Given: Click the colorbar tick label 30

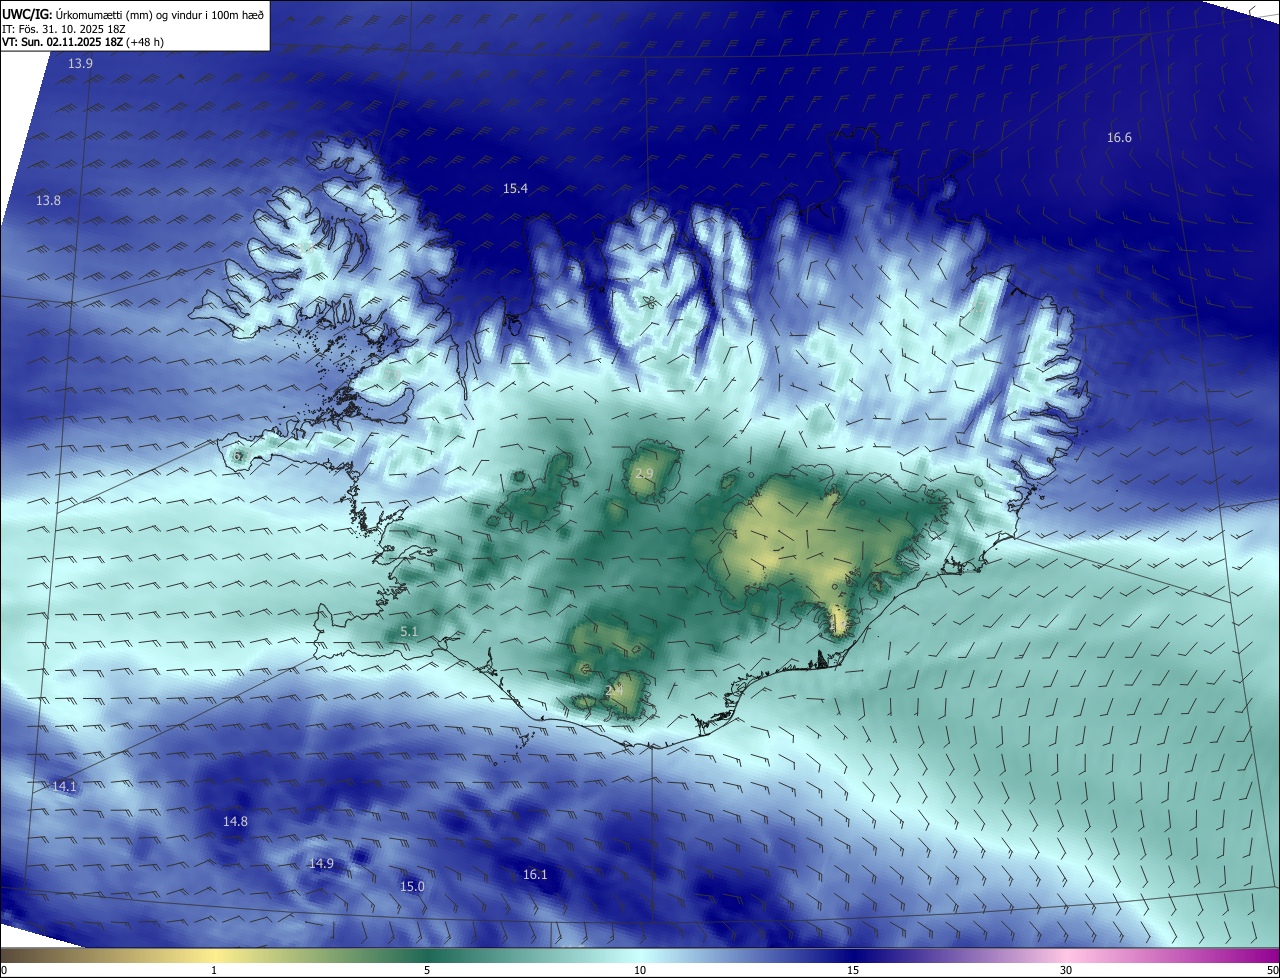Looking at the screenshot, I should tap(1066, 970).
